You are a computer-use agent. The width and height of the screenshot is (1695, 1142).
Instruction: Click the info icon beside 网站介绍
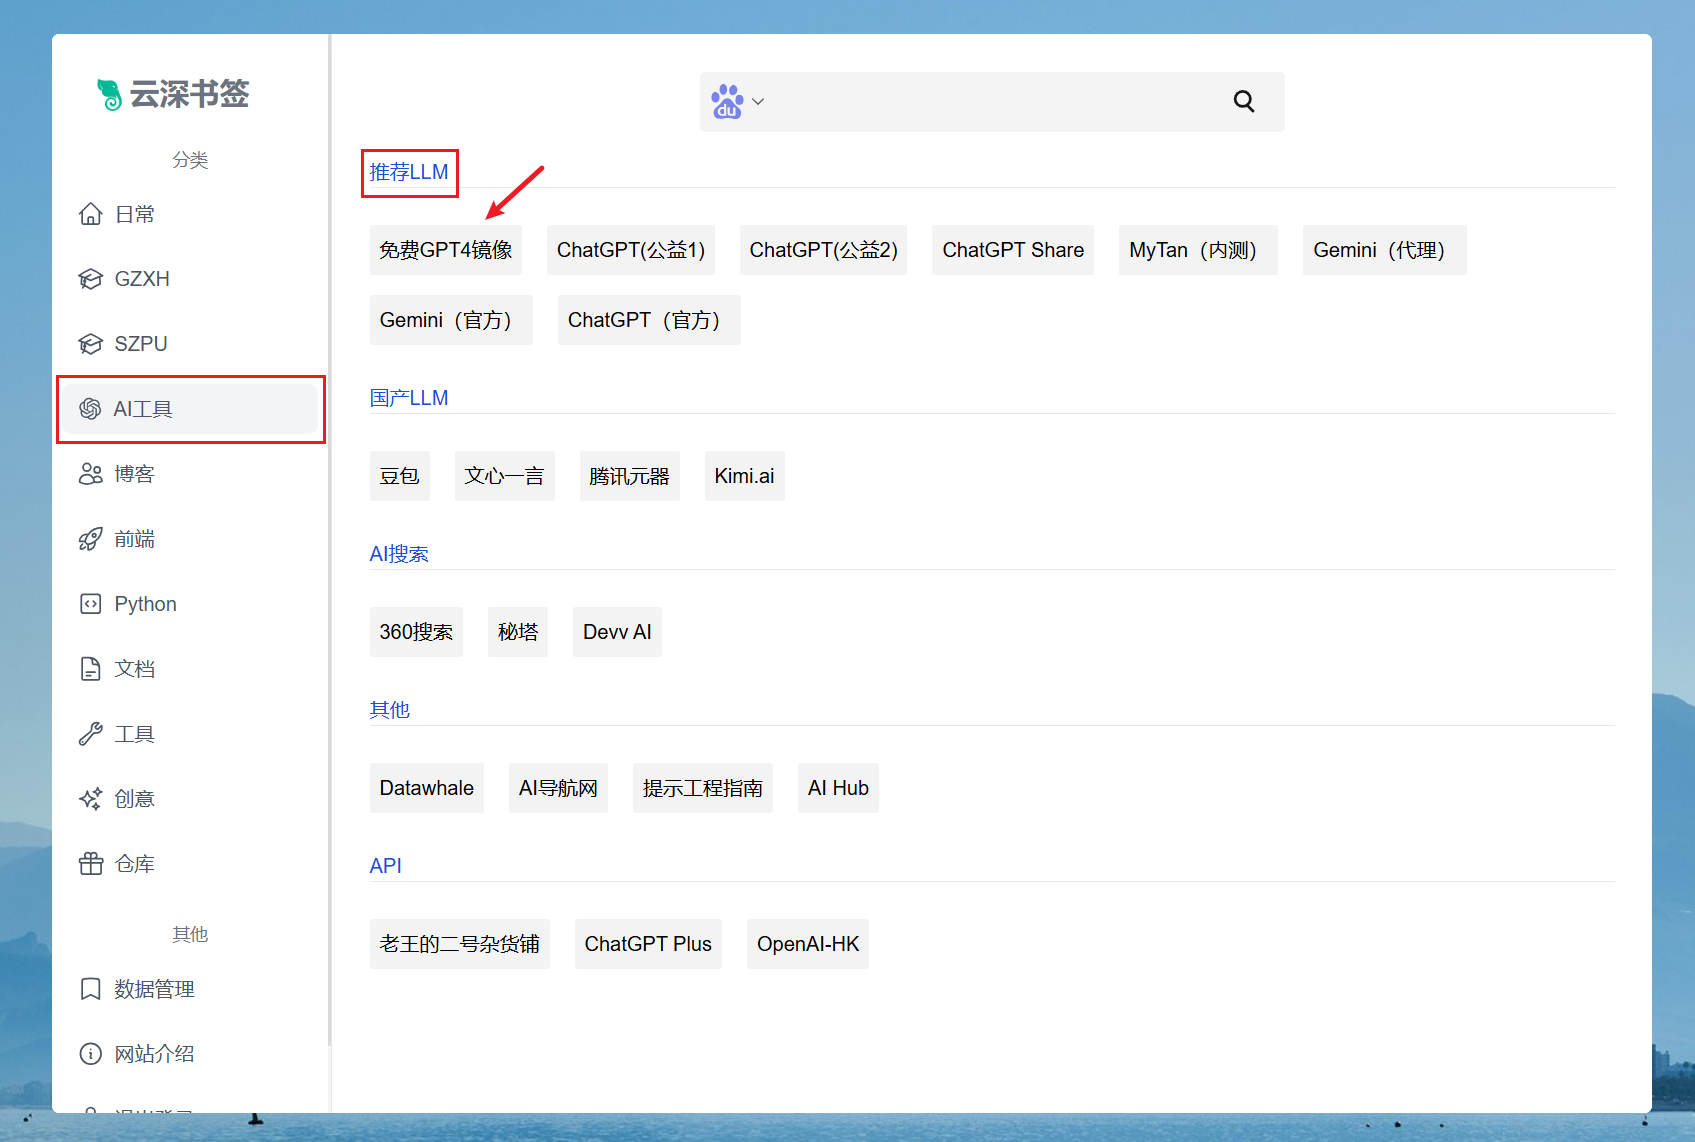pos(91,1054)
